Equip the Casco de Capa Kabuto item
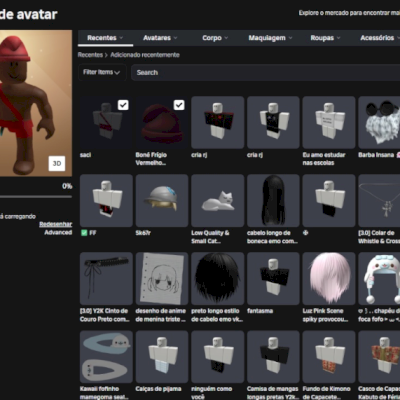400x400 pixels. (379, 357)
